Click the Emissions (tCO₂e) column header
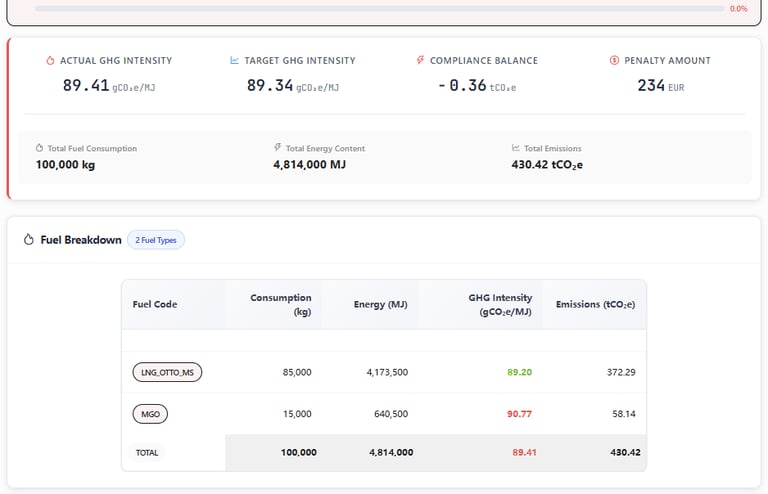This screenshot has width=768, height=494. pos(595,304)
